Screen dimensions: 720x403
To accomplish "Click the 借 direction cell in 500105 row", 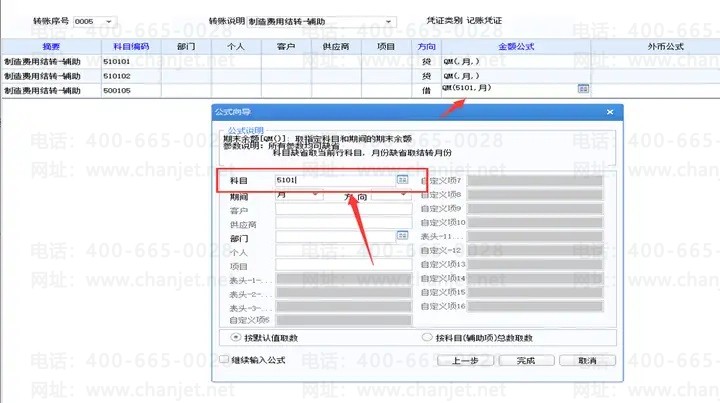I will point(427,91).
